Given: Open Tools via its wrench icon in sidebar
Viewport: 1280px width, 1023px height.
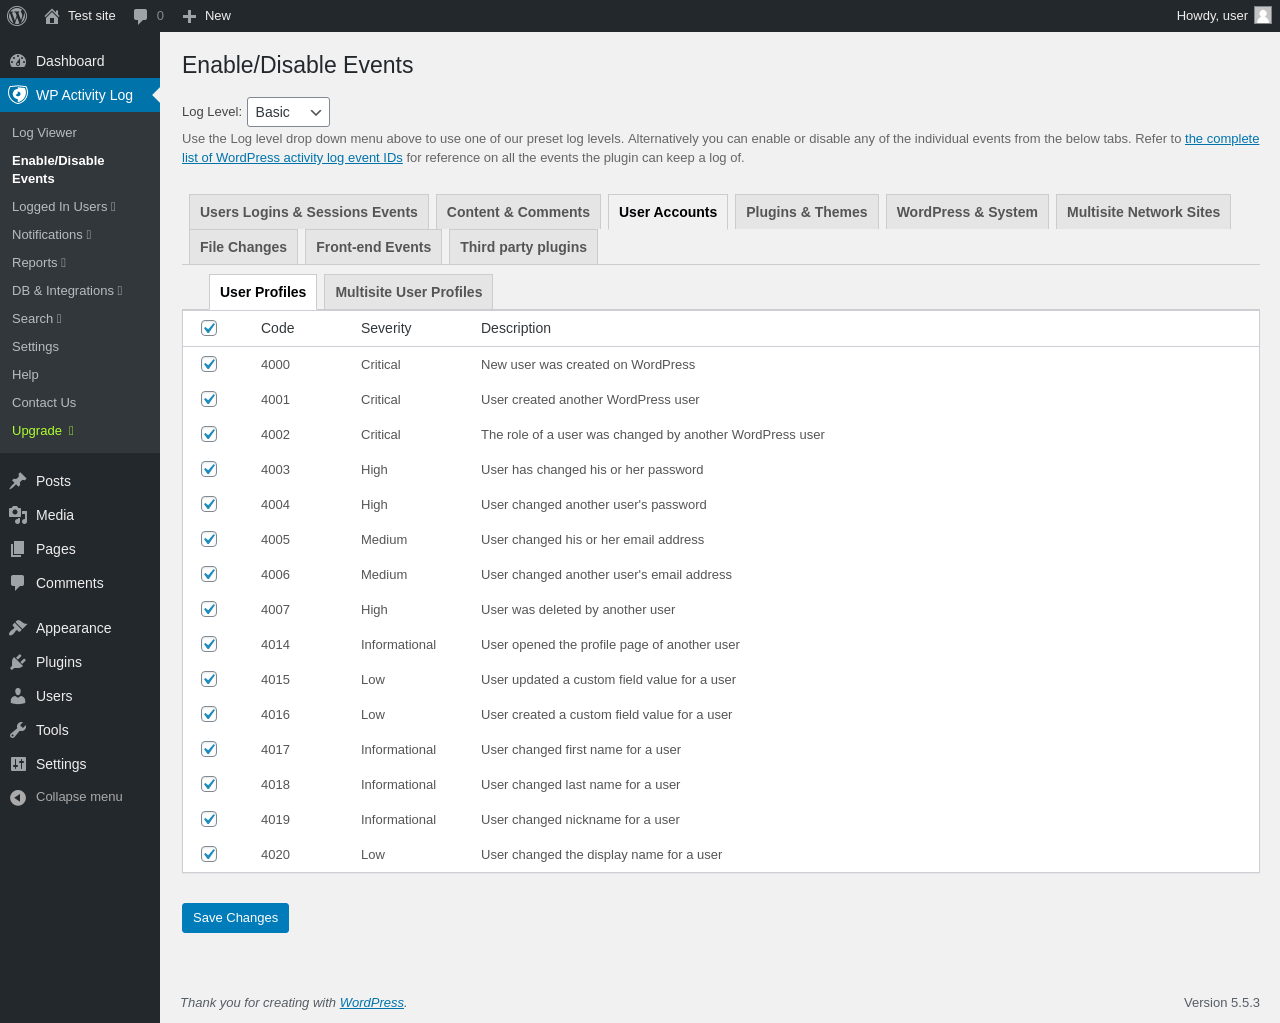Looking at the screenshot, I should [18, 730].
